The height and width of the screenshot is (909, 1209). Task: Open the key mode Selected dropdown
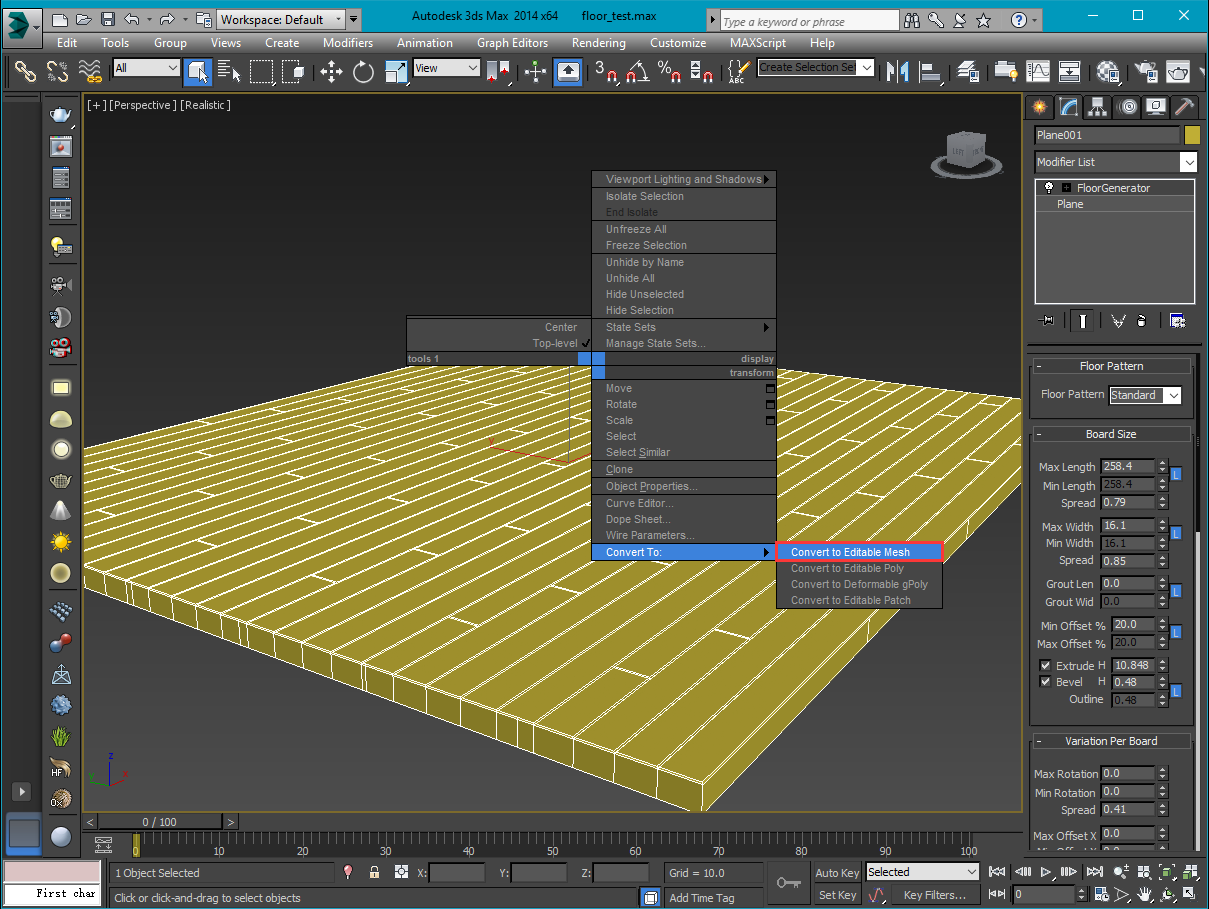(x=923, y=872)
